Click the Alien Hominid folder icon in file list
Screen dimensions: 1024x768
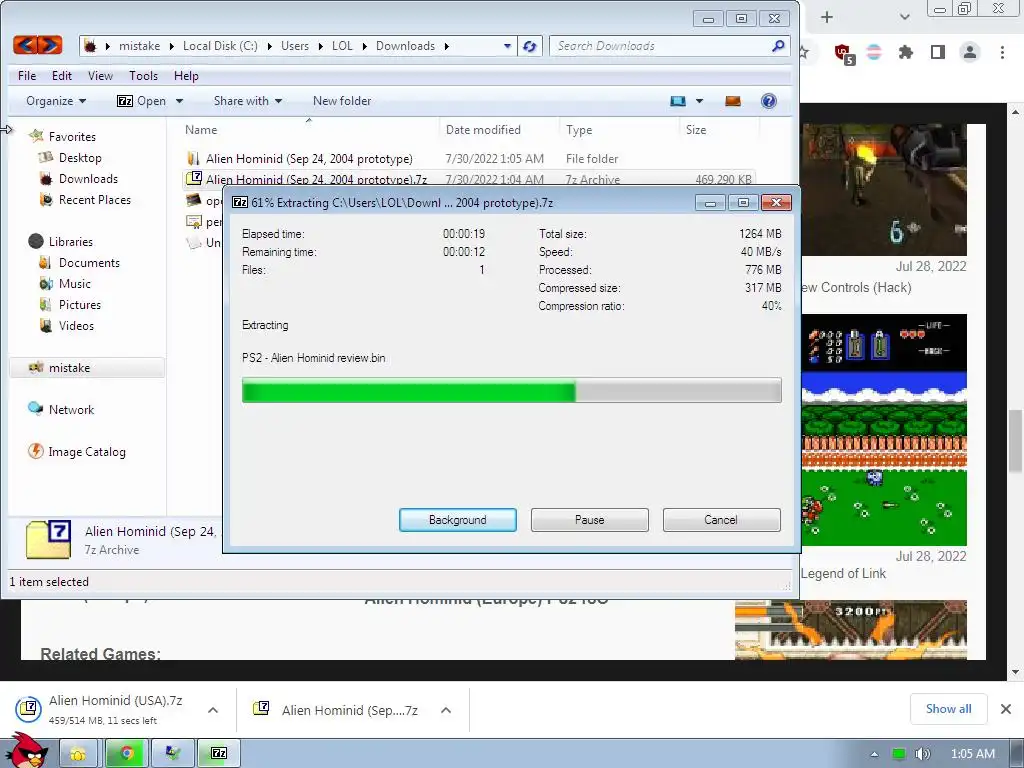coord(193,158)
